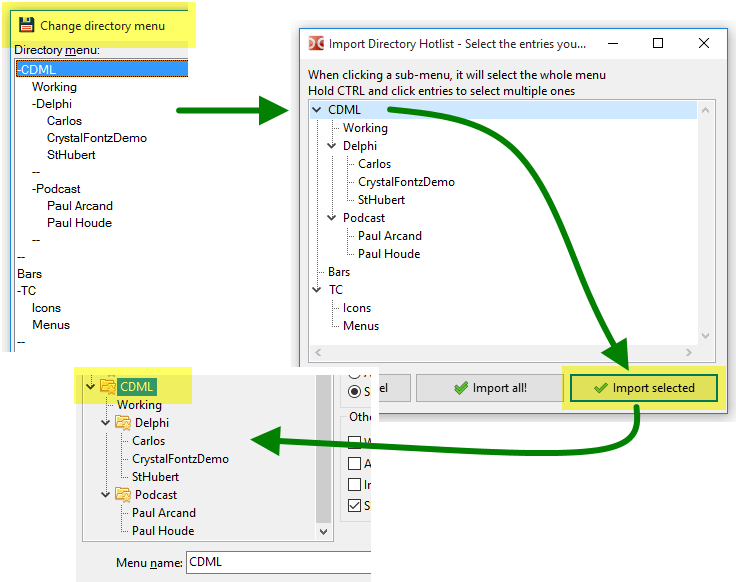Select the -Delphi entry in the Directory menu list
This screenshot has width=736, height=582.
[52, 104]
